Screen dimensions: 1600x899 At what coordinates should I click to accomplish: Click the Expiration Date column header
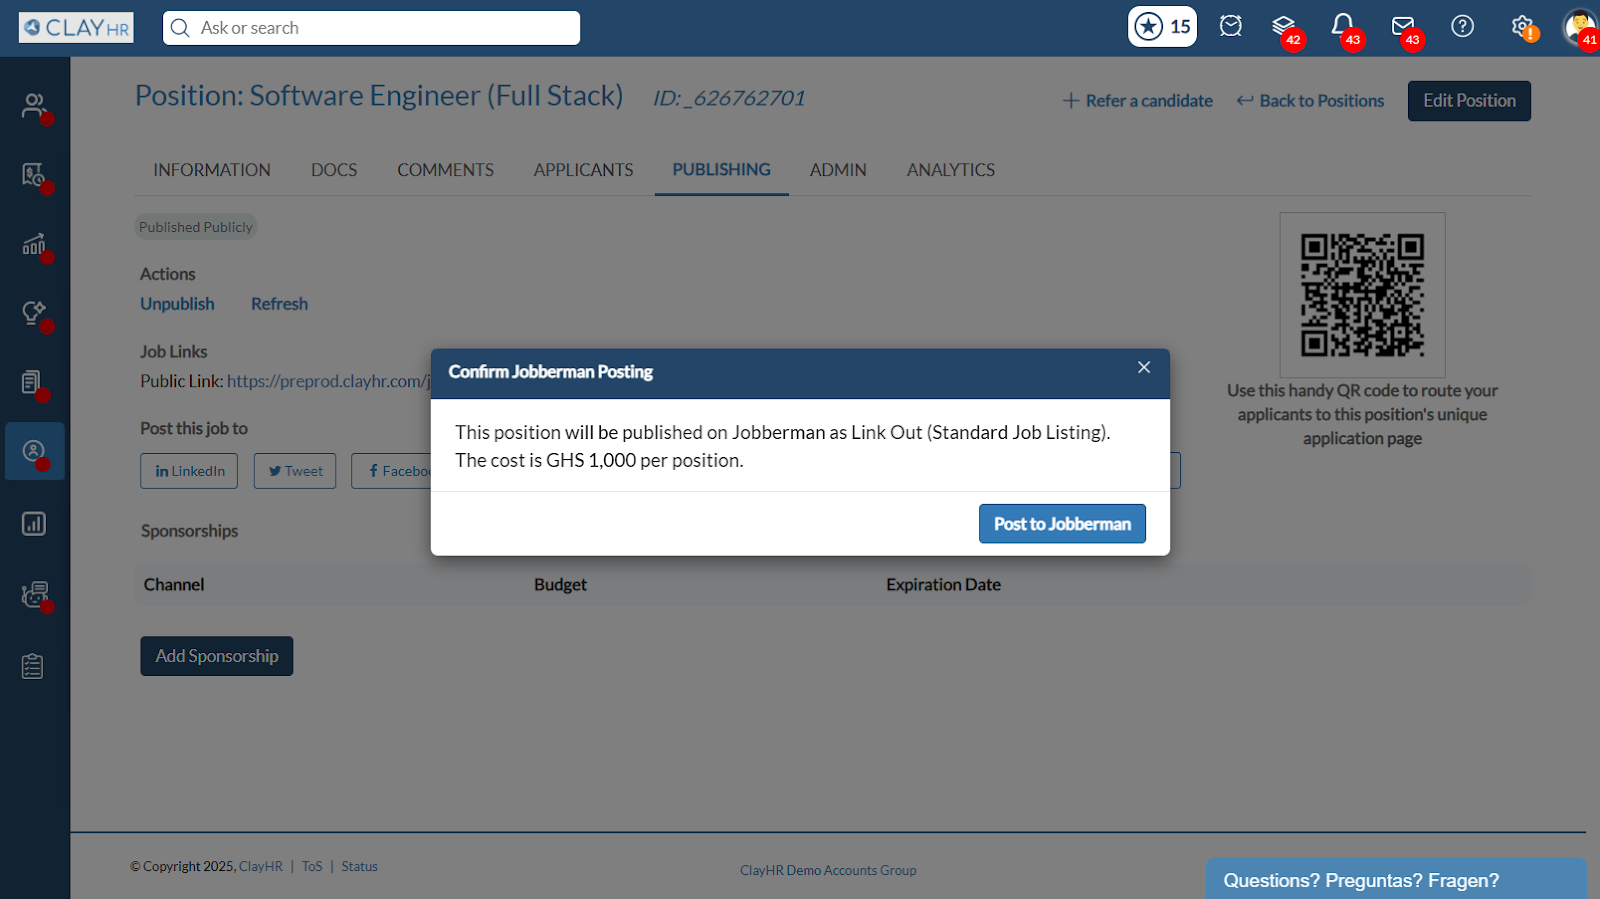point(943,585)
